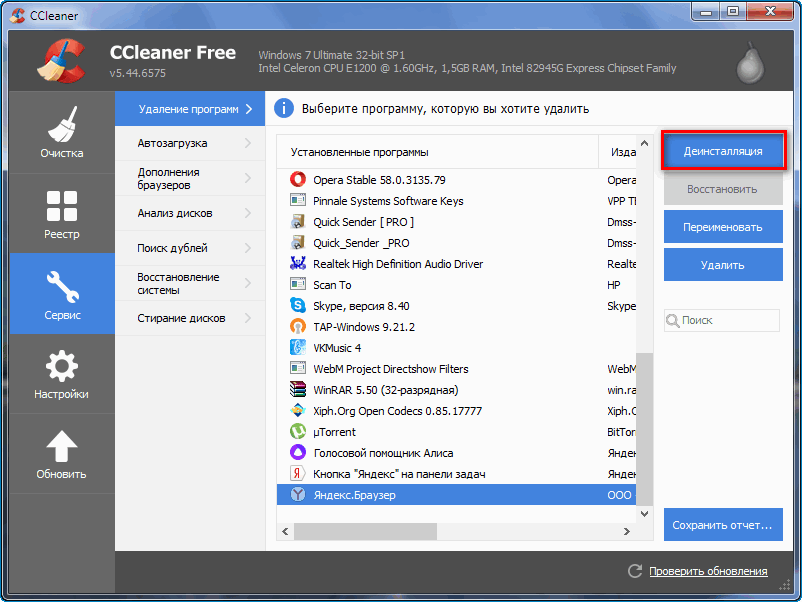
Task: Click the vertical scrollbar up arrow
Action: [644, 143]
